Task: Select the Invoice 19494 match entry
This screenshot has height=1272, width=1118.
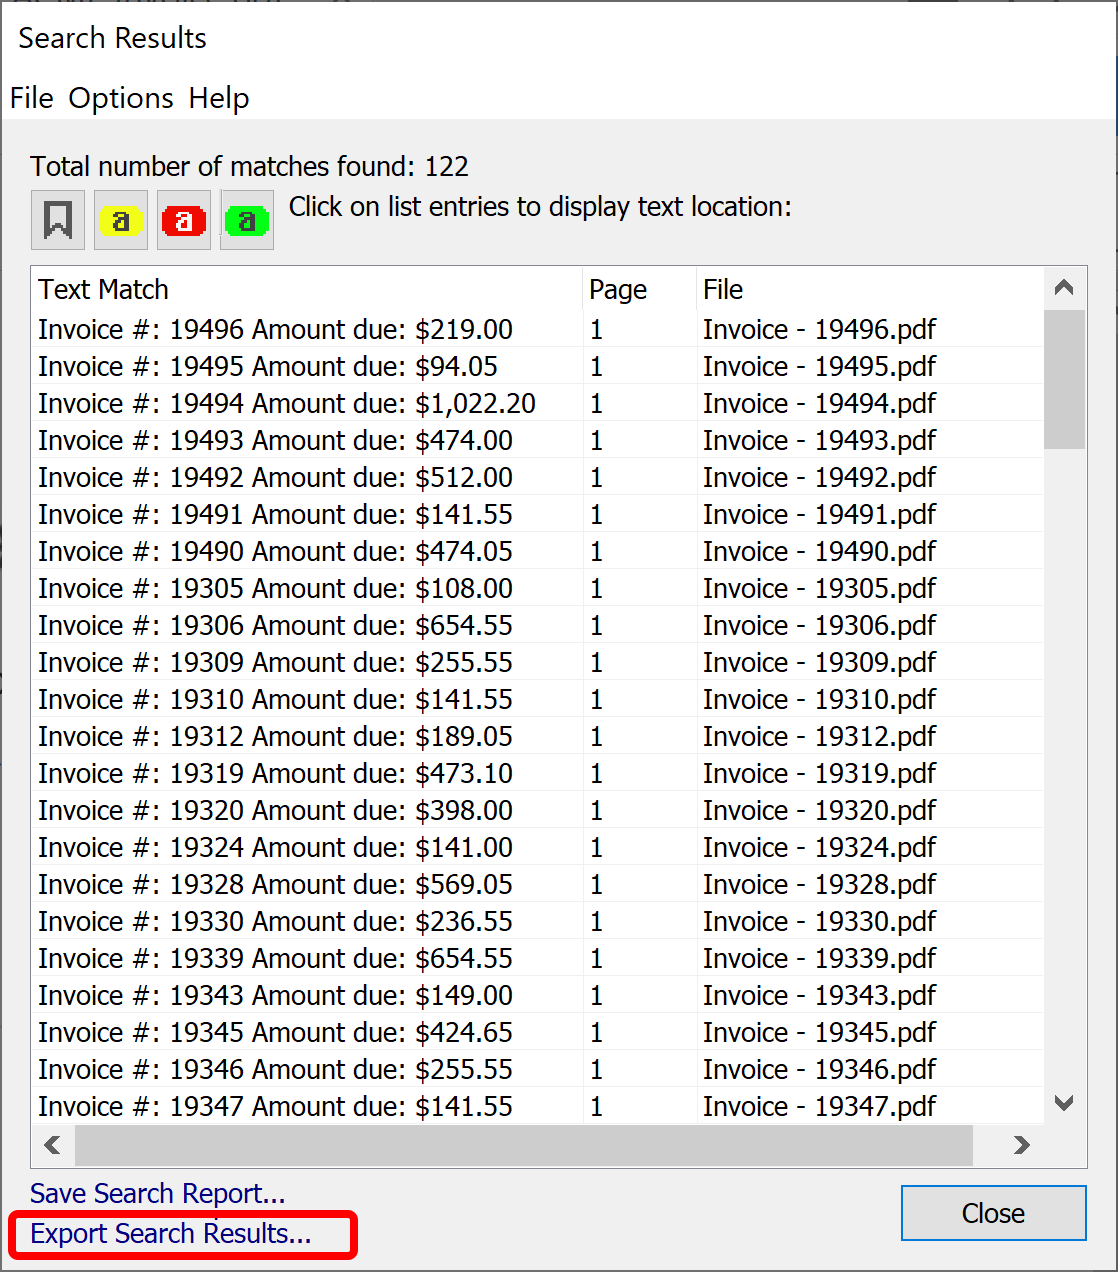Action: [x=287, y=404]
